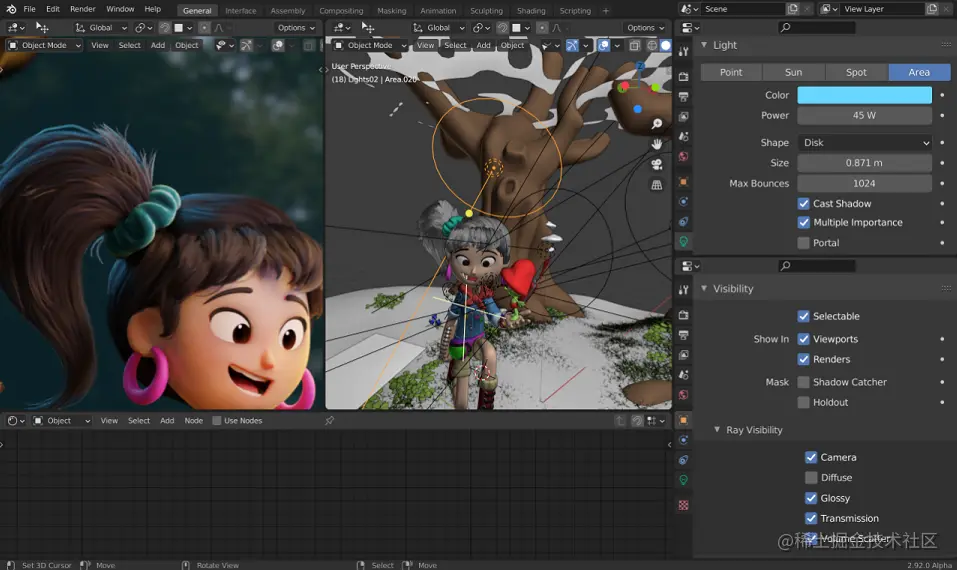Open Scene properties tab in upper editor
The width and height of the screenshot is (957, 570).
pyautogui.click(x=684, y=136)
